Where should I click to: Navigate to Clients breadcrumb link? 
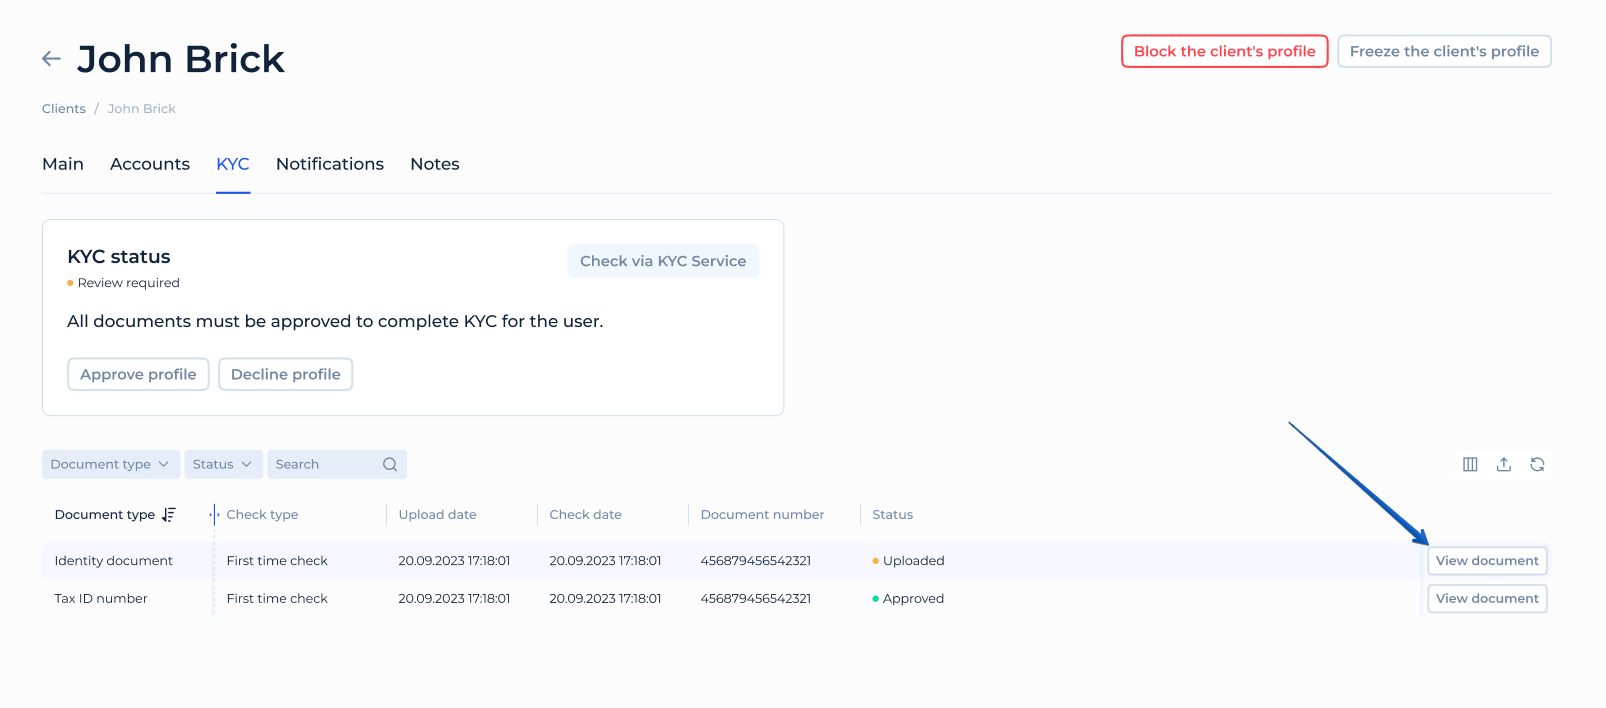click(x=64, y=109)
